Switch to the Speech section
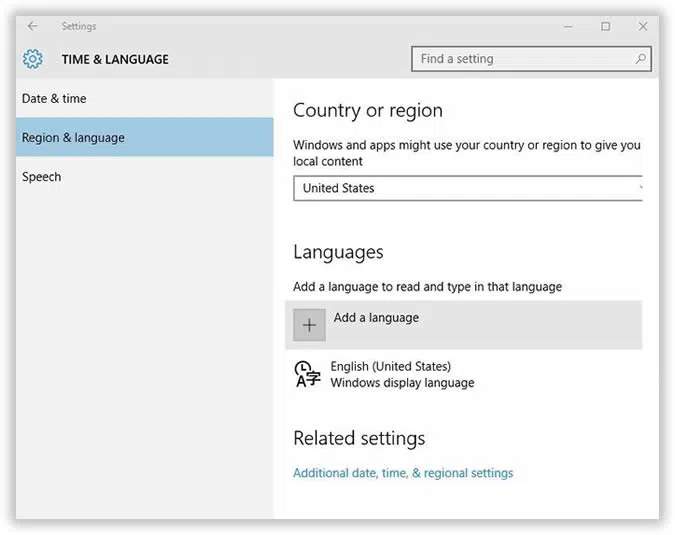675x535 pixels. point(42,176)
